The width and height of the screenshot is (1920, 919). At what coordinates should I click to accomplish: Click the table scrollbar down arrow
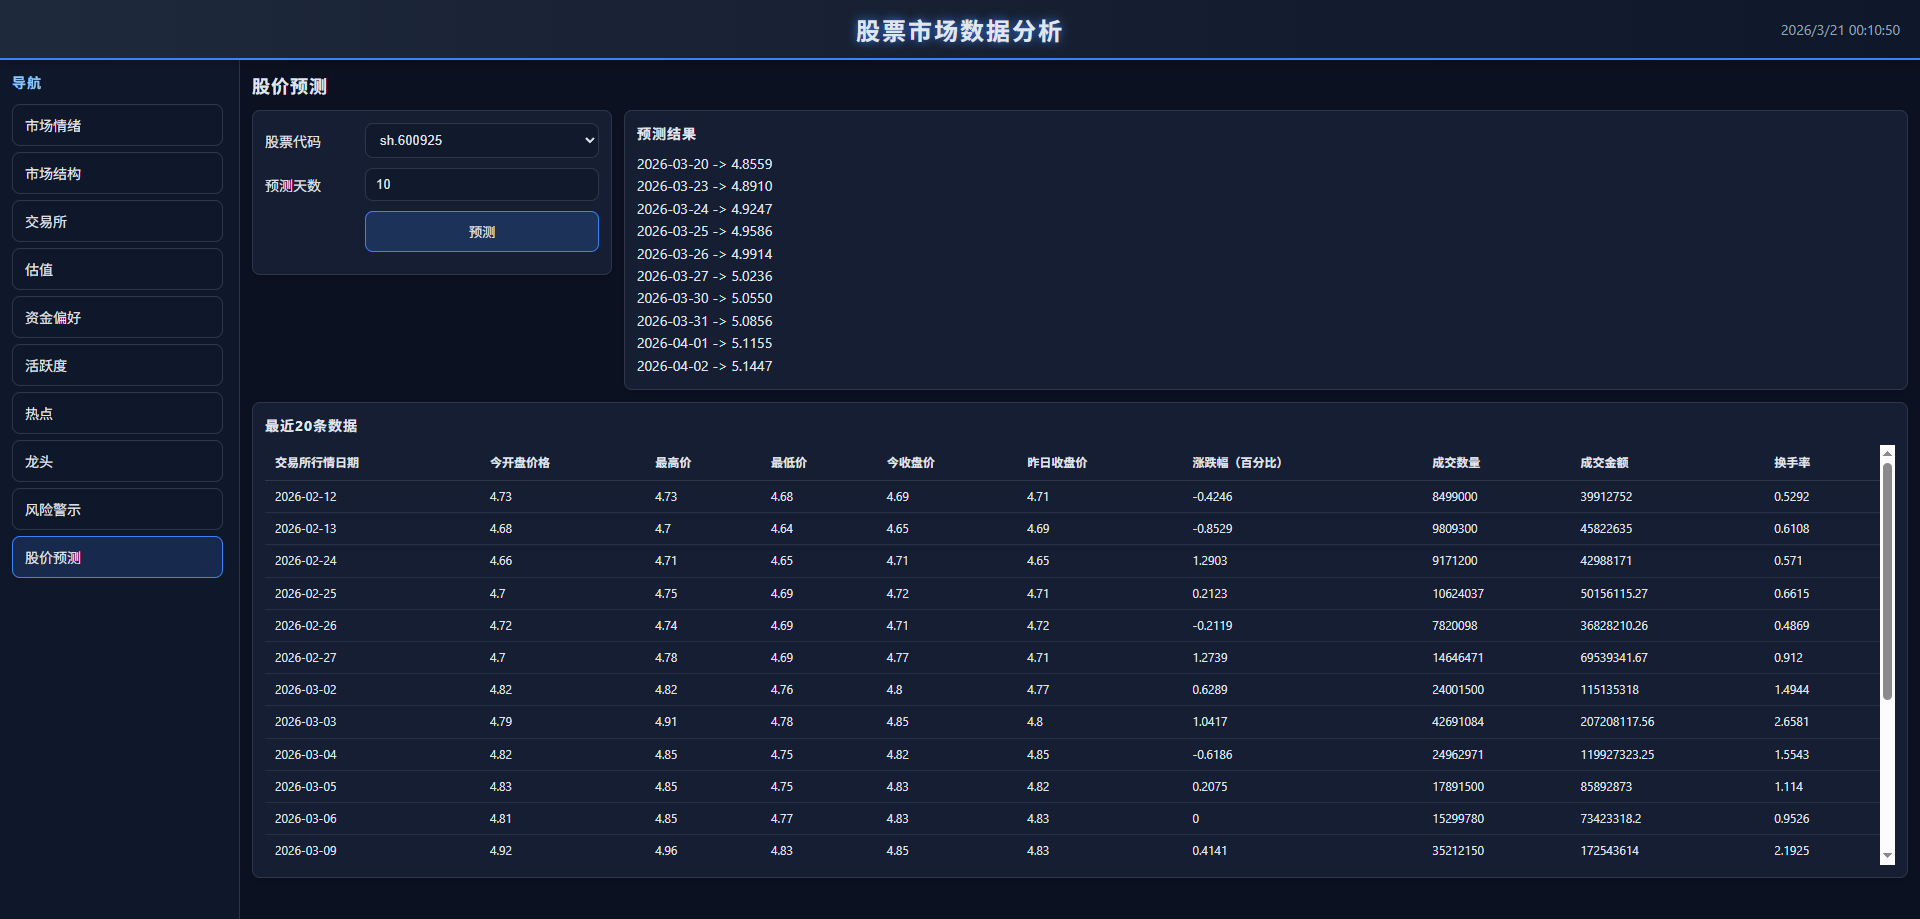point(1887,857)
